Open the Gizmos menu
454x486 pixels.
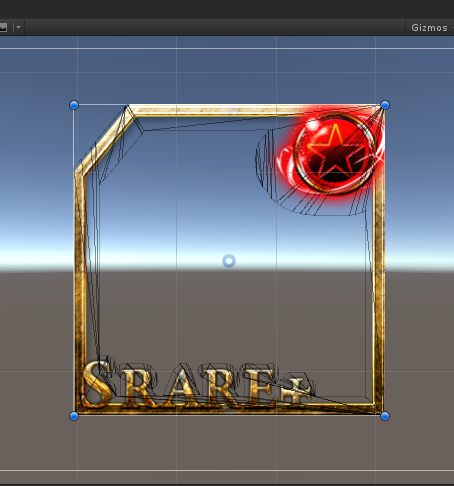pyautogui.click(x=429, y=28)
